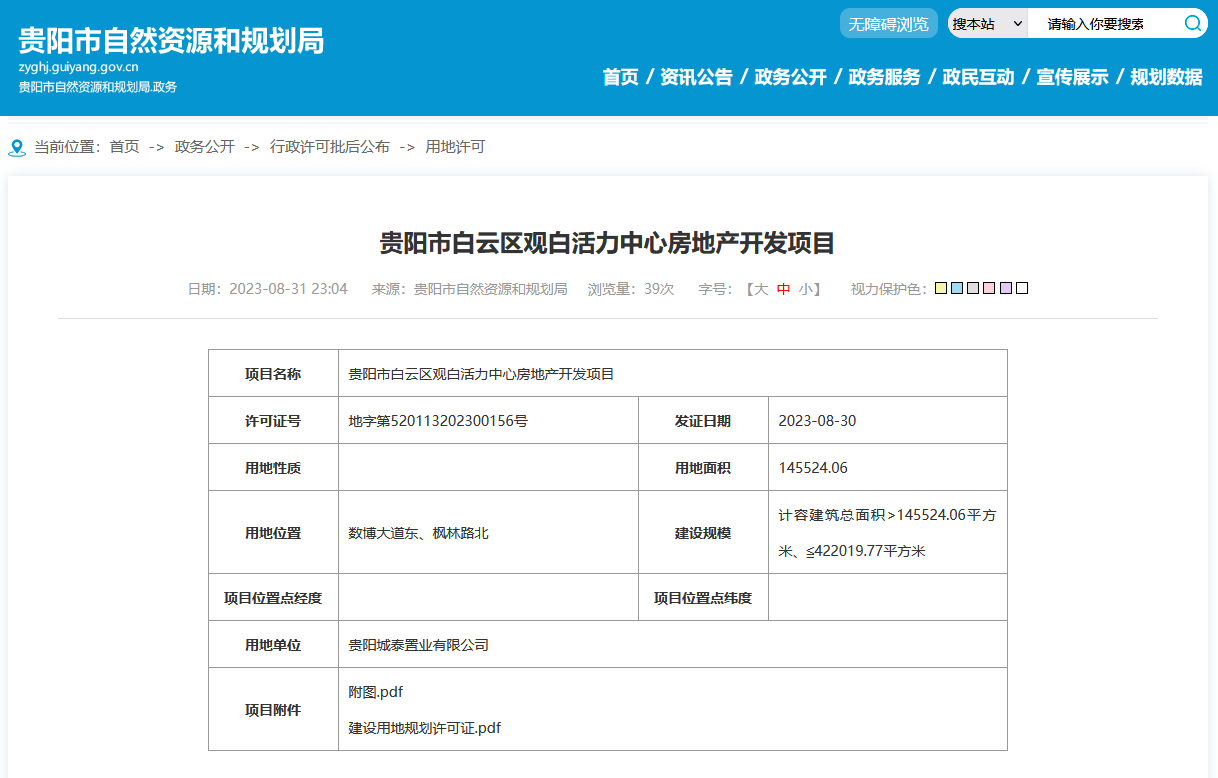Select the yellow eye-protection color swatch
1218x778 pixels.
tap(941, 289)
